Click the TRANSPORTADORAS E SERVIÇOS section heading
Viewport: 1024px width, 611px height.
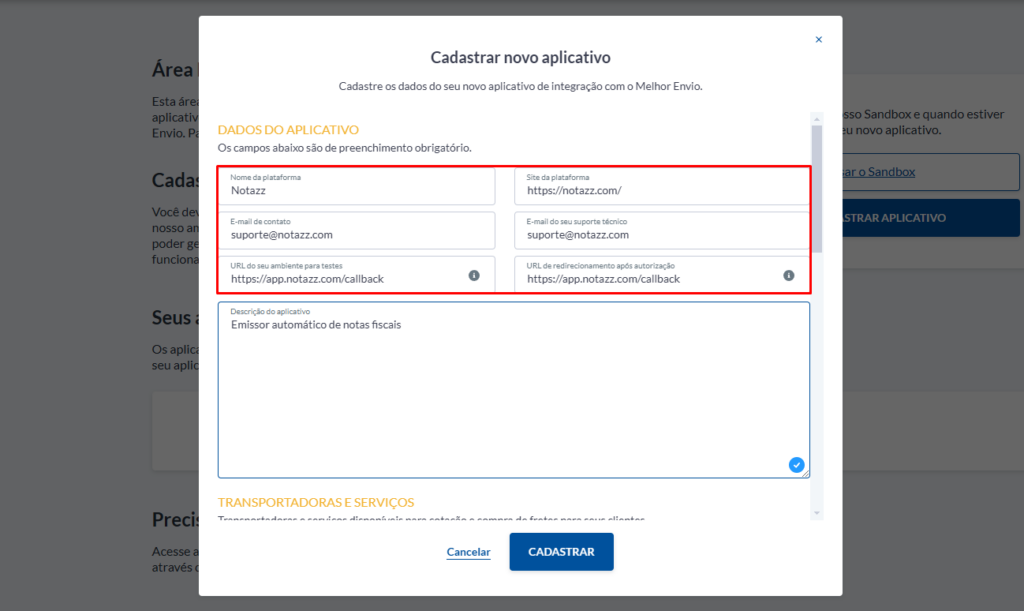click(x=316, y=502)
